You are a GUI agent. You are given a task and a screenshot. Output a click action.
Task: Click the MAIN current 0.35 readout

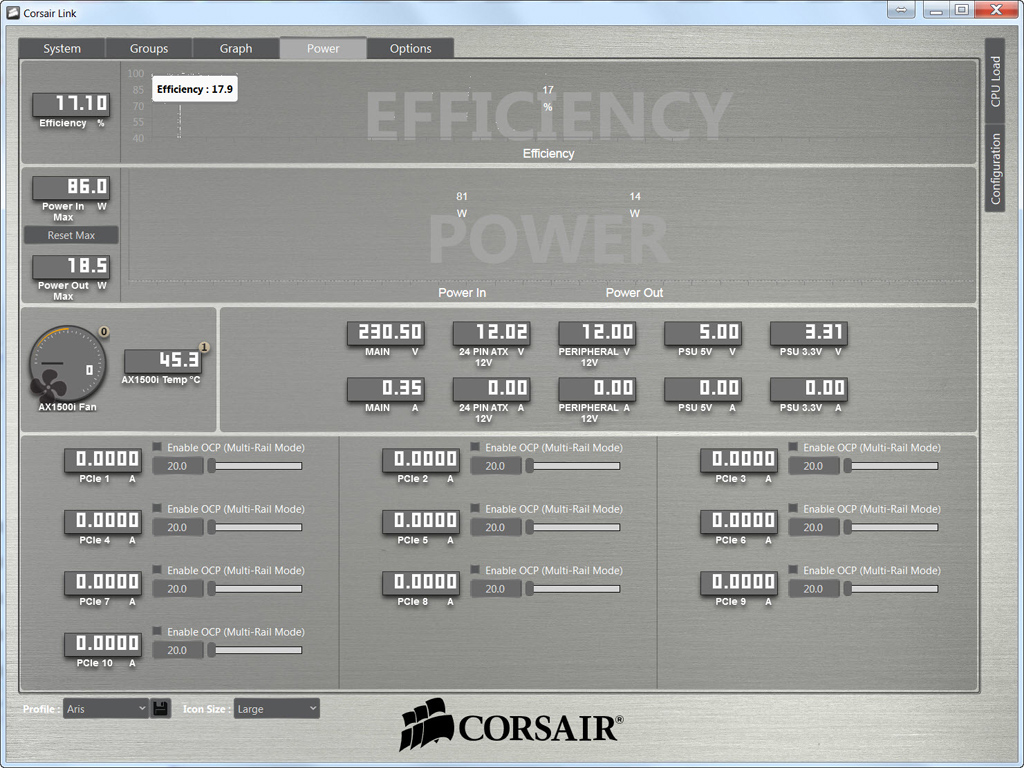pos(386,389)
